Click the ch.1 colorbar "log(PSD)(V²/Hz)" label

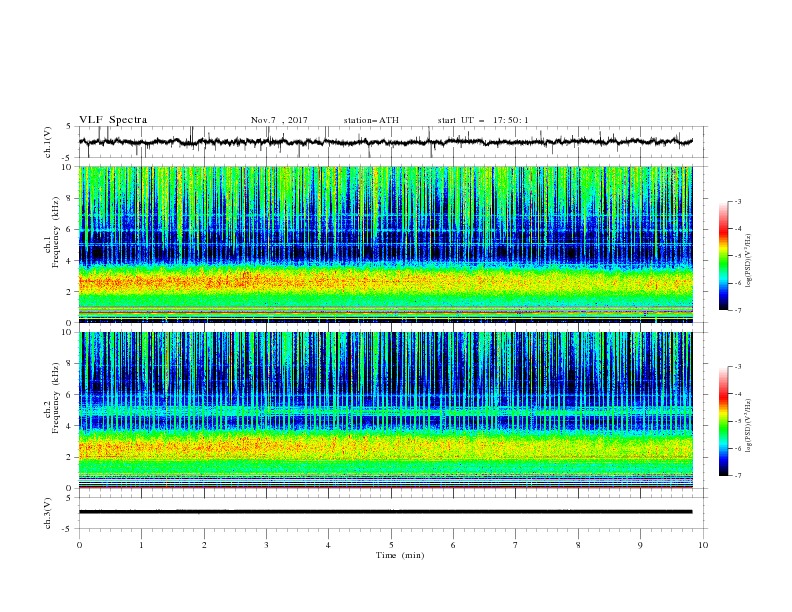(x=749, y=261)
